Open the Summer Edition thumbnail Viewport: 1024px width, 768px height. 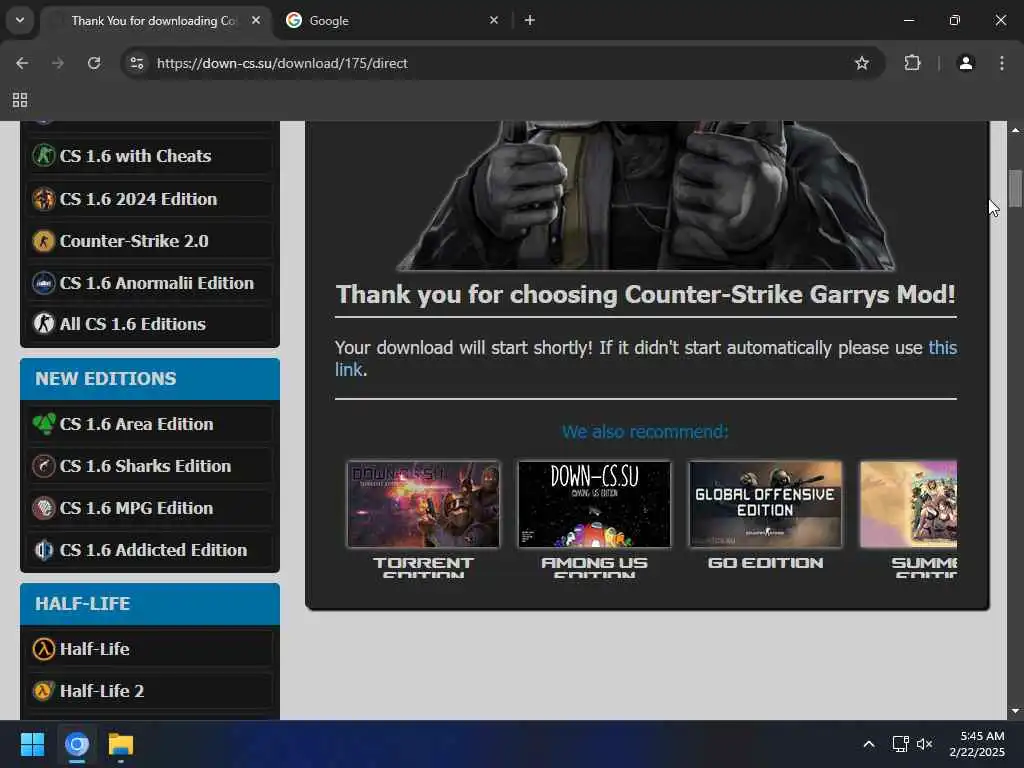[908, 504]
